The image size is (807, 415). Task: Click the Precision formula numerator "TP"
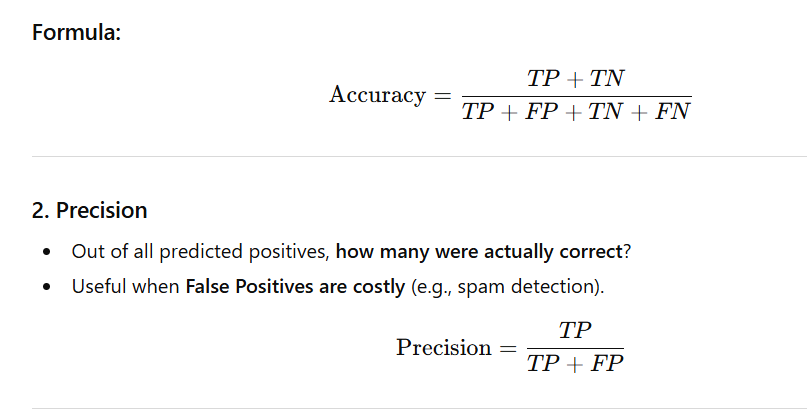[x=575, y=331]
